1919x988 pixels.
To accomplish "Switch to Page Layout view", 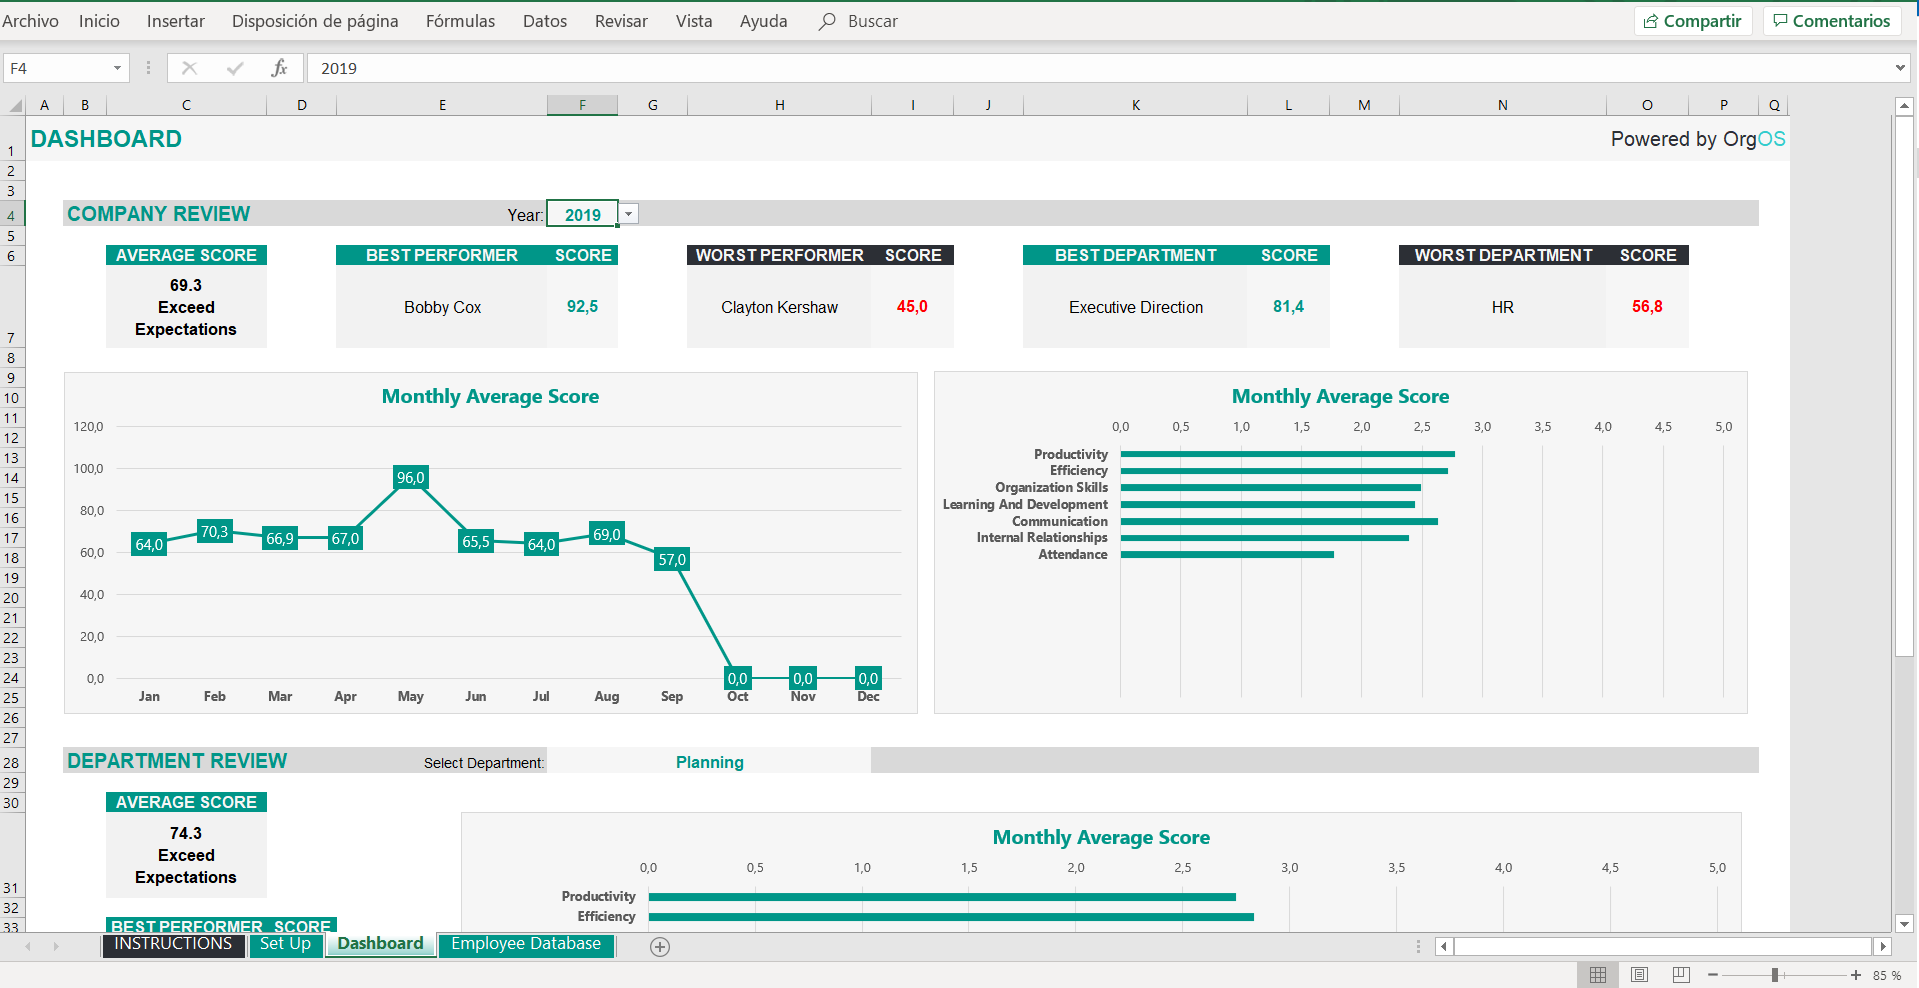I will click(1639, 975).
